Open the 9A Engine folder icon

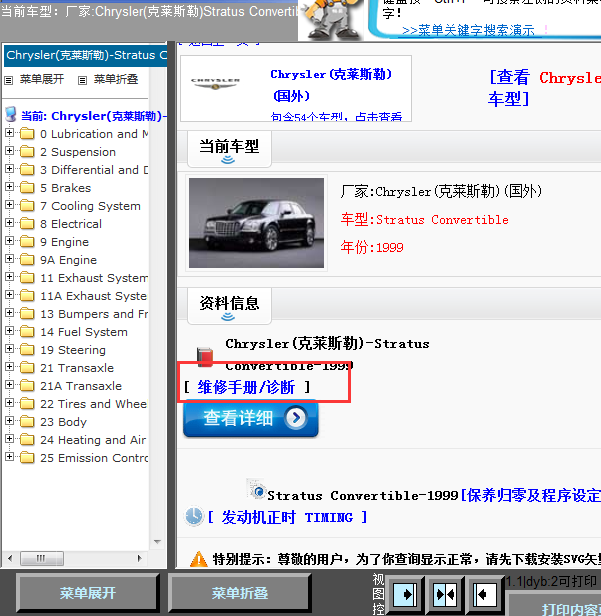[x=27, y=260]
